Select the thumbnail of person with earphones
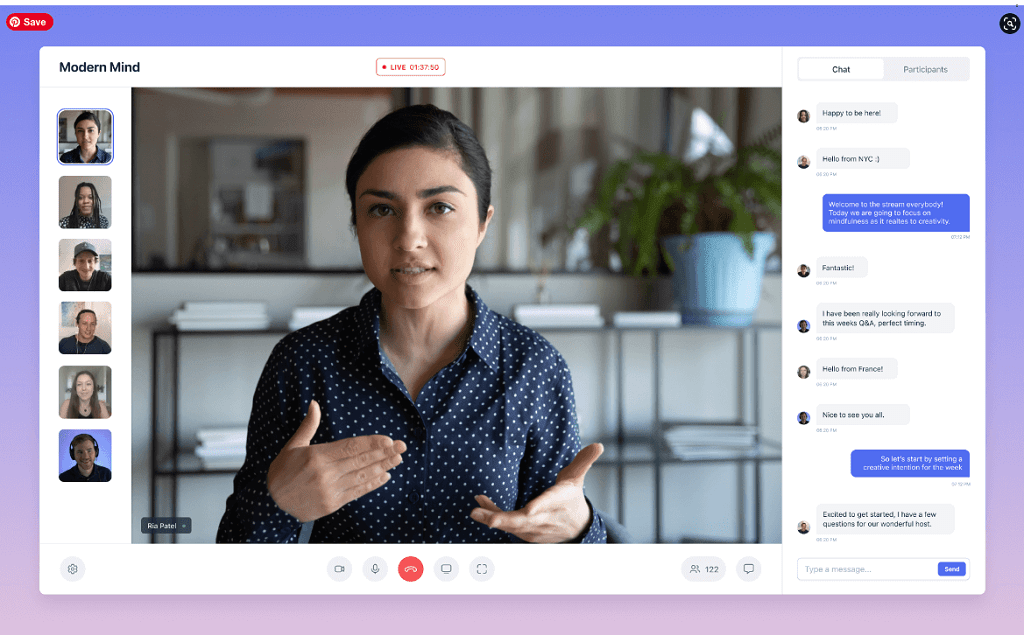 pos(85,328)
